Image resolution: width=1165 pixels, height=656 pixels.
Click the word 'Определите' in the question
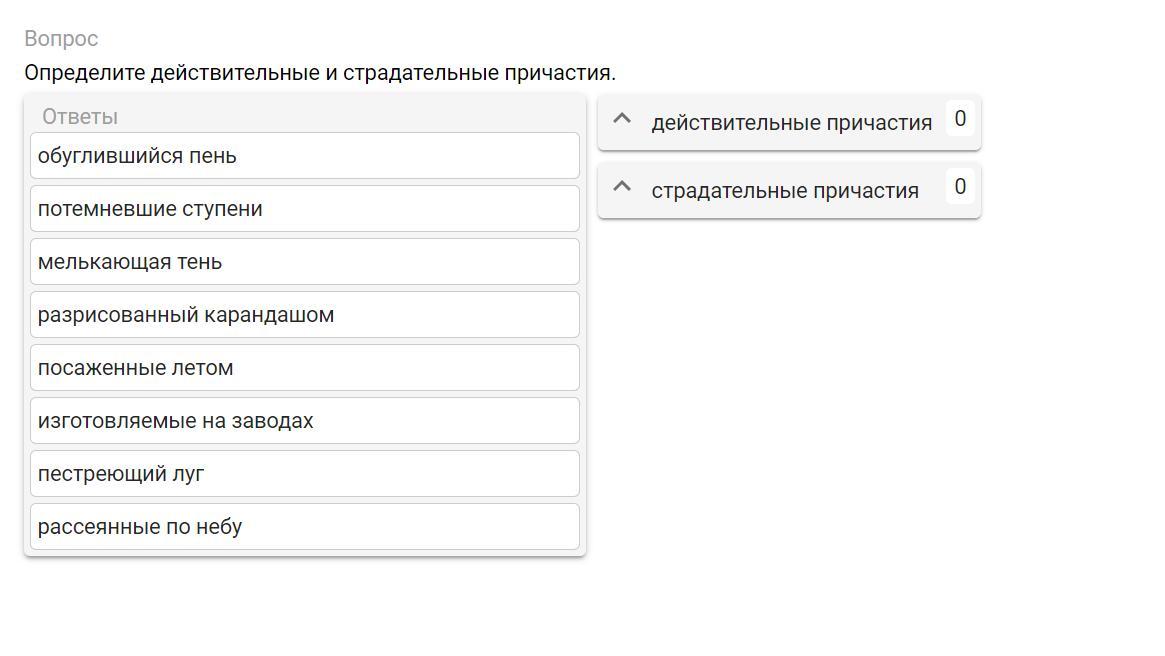(x=85, y=73)
